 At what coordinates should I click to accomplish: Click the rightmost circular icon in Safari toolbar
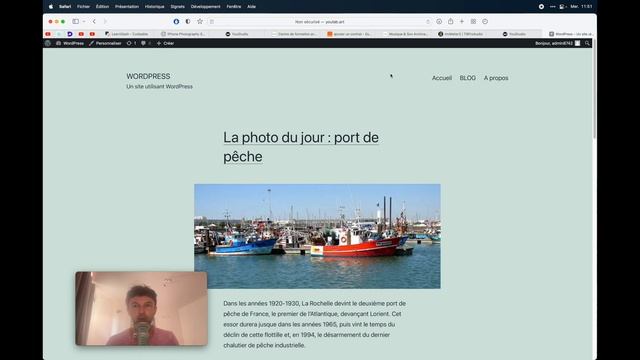[x=485, y=21]
